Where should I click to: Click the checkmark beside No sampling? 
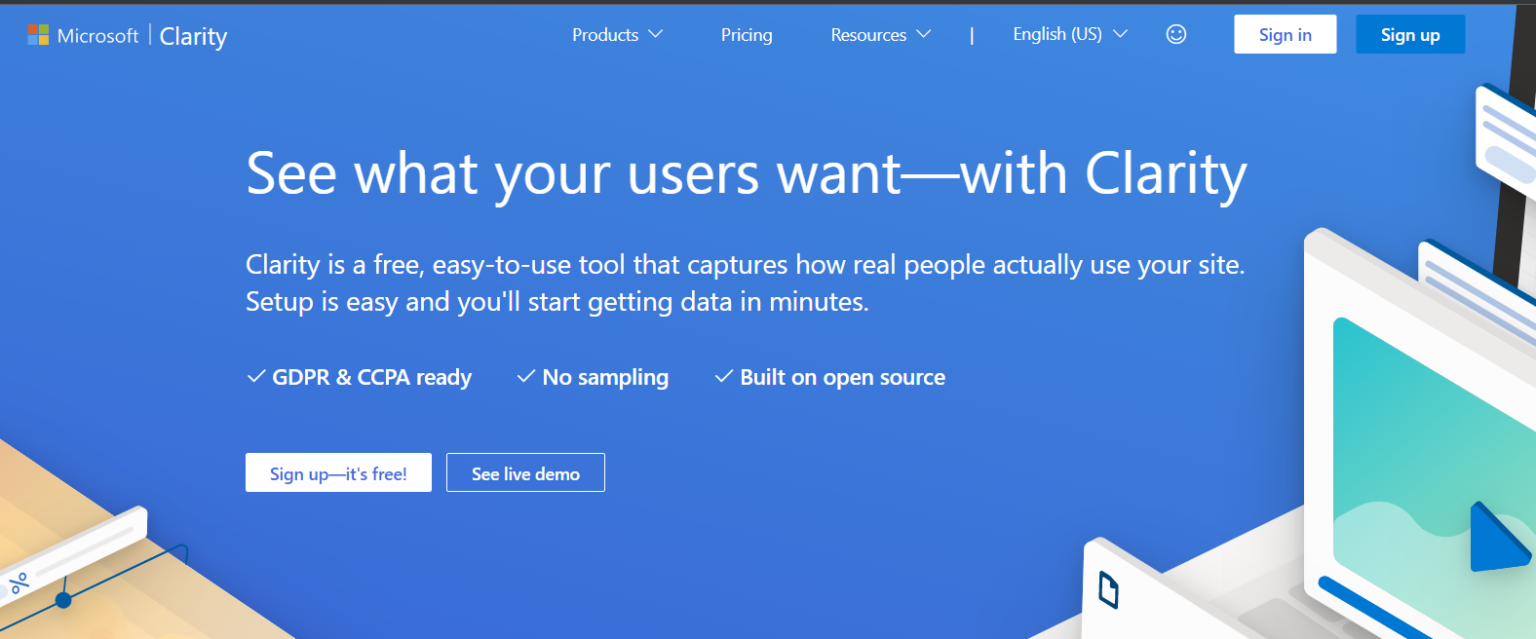click(x=526, y=377)
